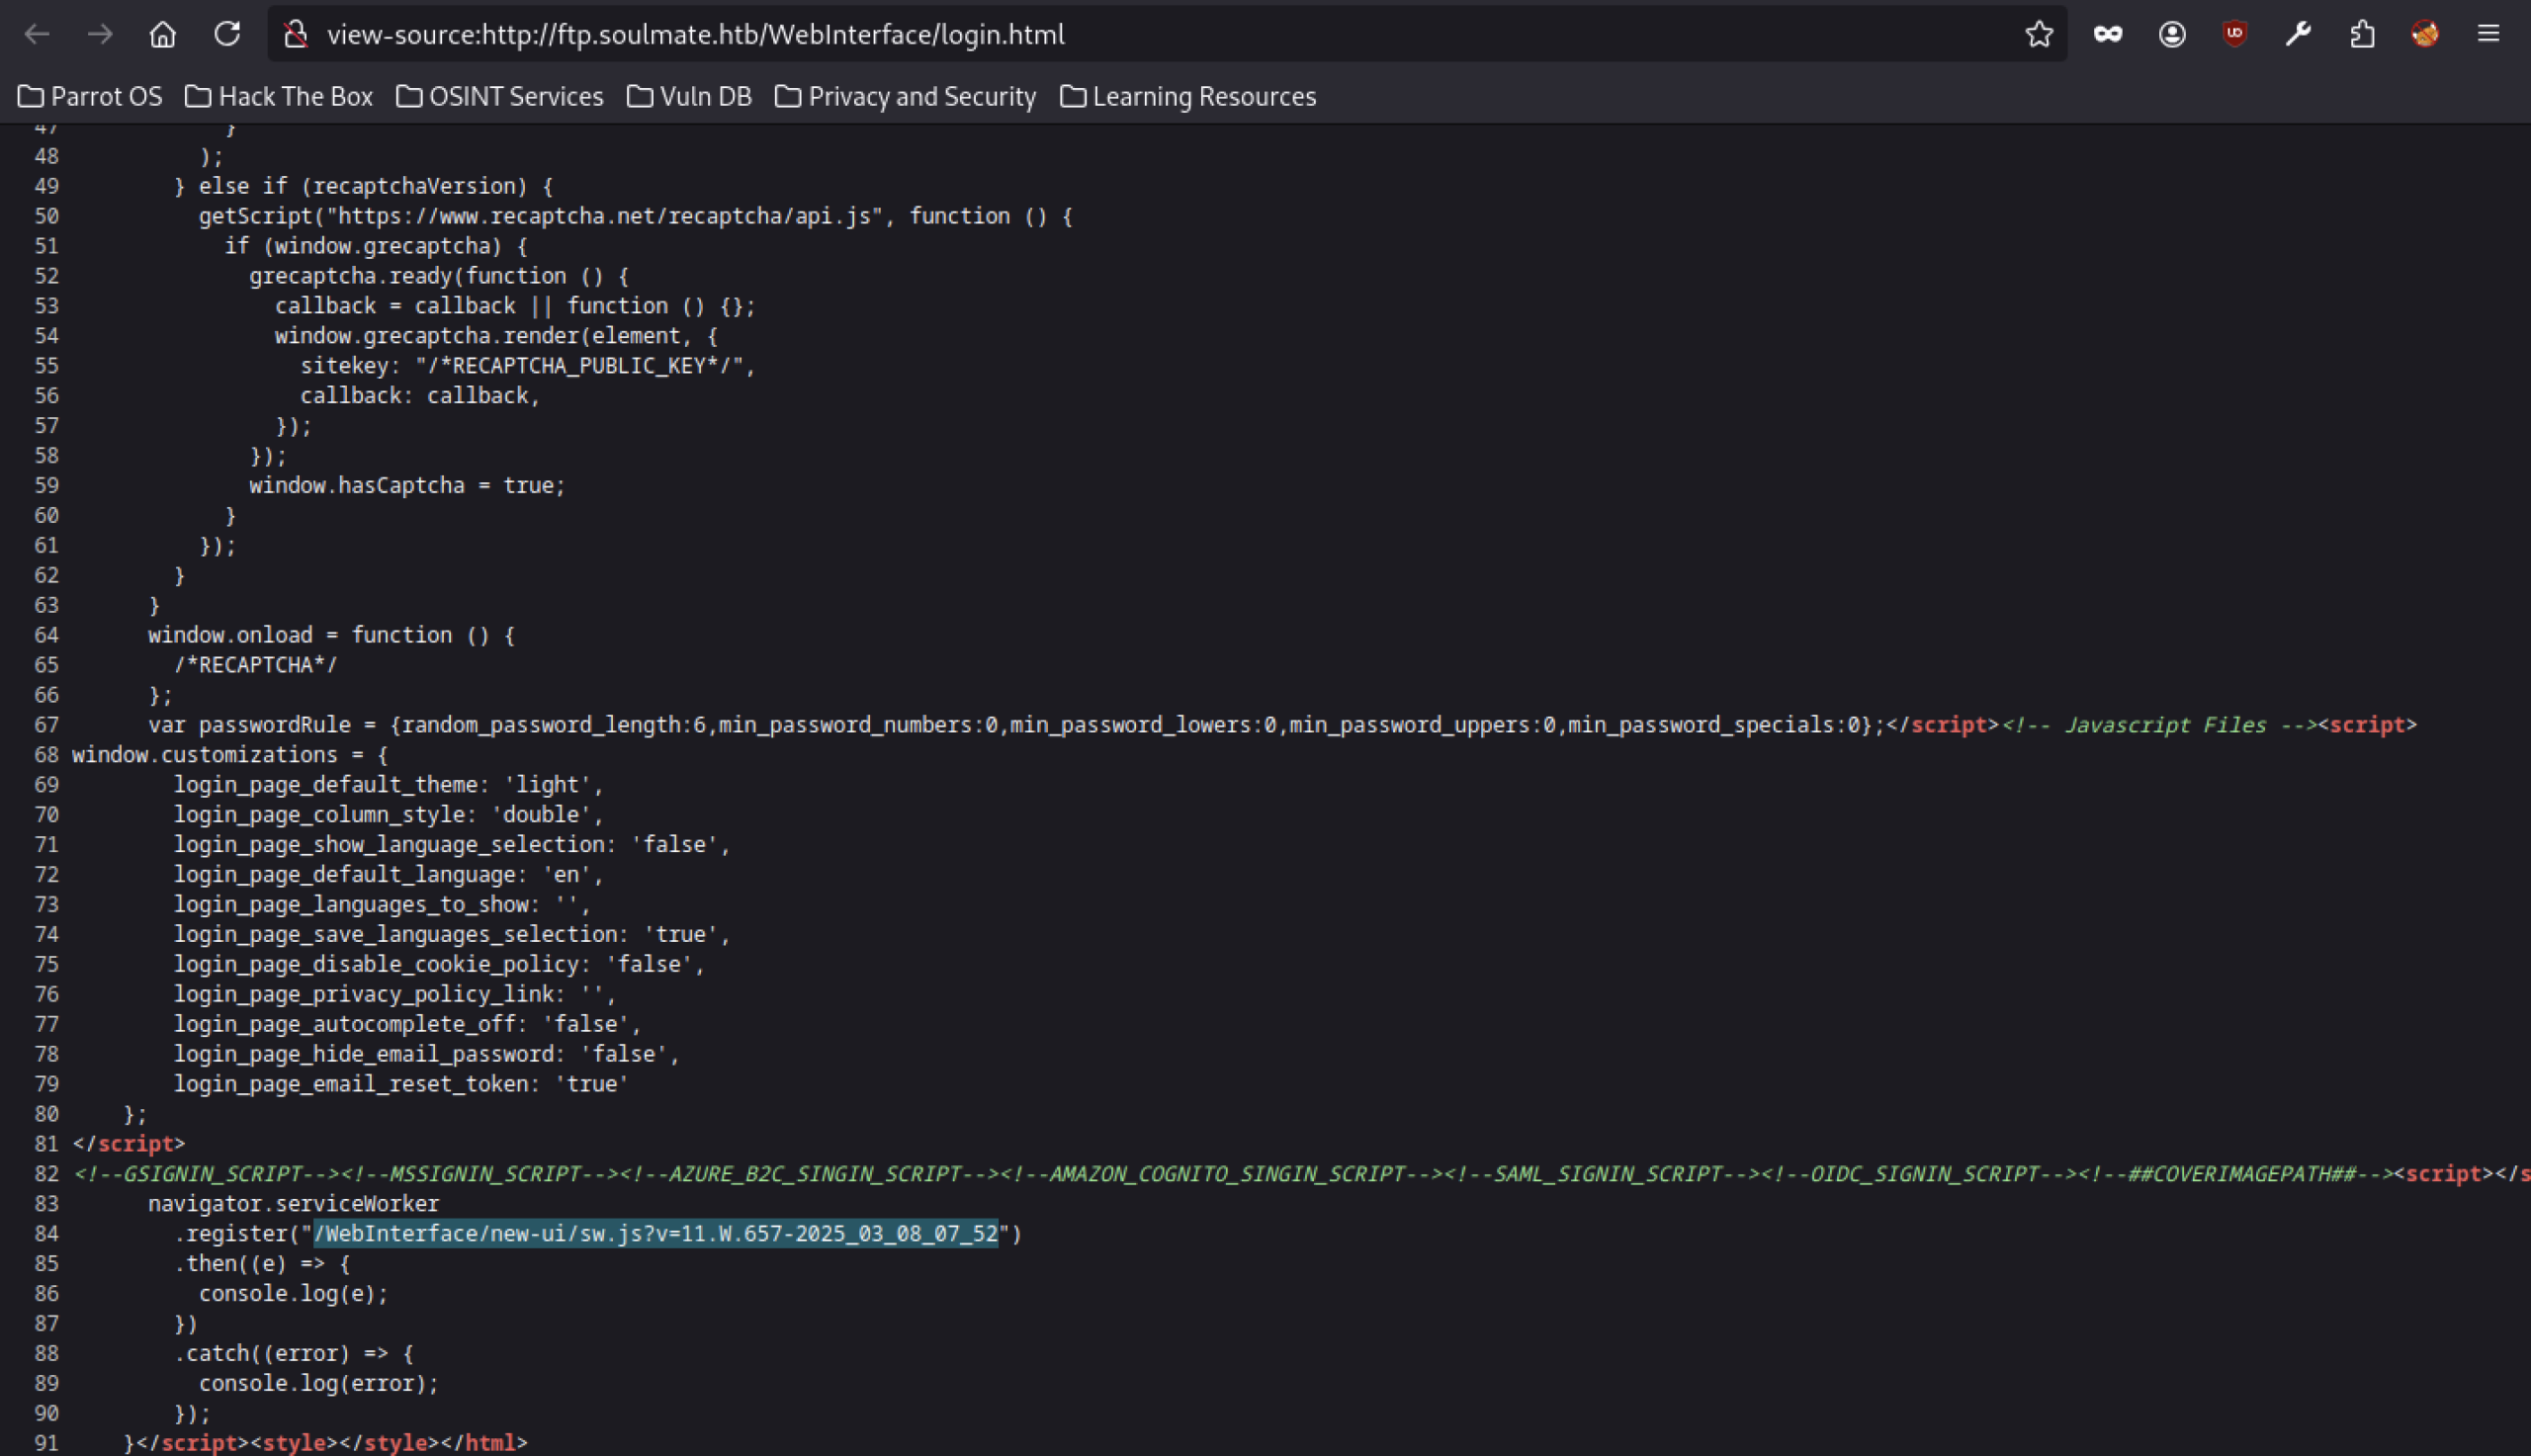This screenshot has height=1456, width=2531.
Task: Open the uBlock Origin extension
Action: (2235, 34)
